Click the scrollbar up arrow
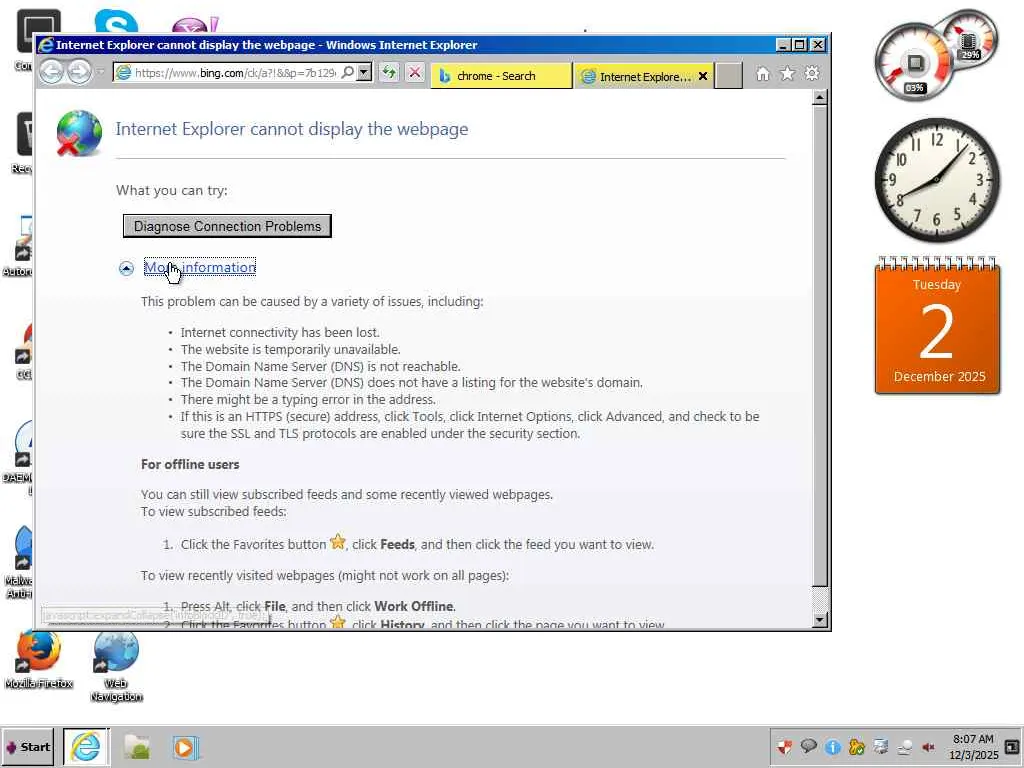Image resolution: width=1024 pixels, height=768 pixels. (x=820, y=98)
